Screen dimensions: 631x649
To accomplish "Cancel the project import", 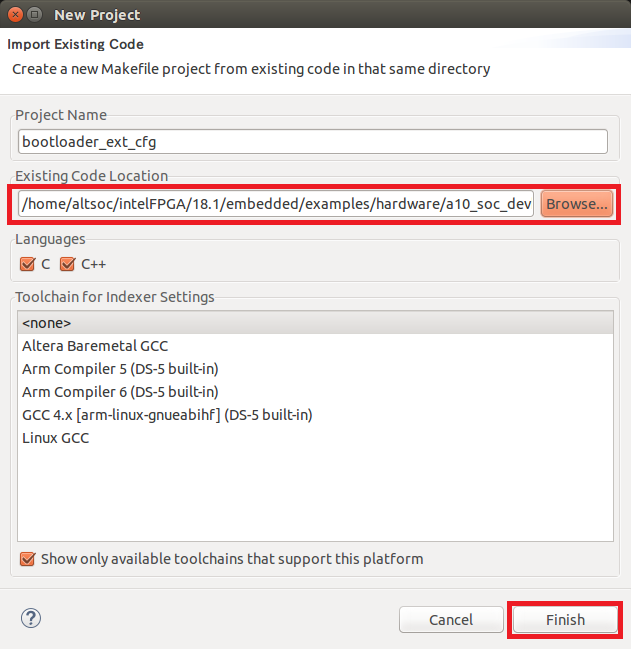I will 451,620.
